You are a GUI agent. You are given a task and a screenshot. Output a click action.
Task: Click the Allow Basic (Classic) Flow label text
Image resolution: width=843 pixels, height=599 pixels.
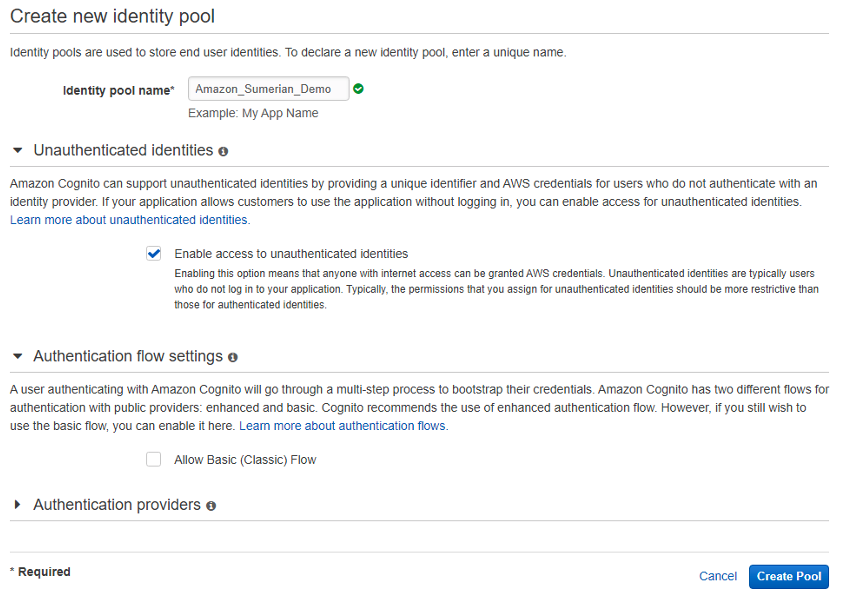point(245,460)
